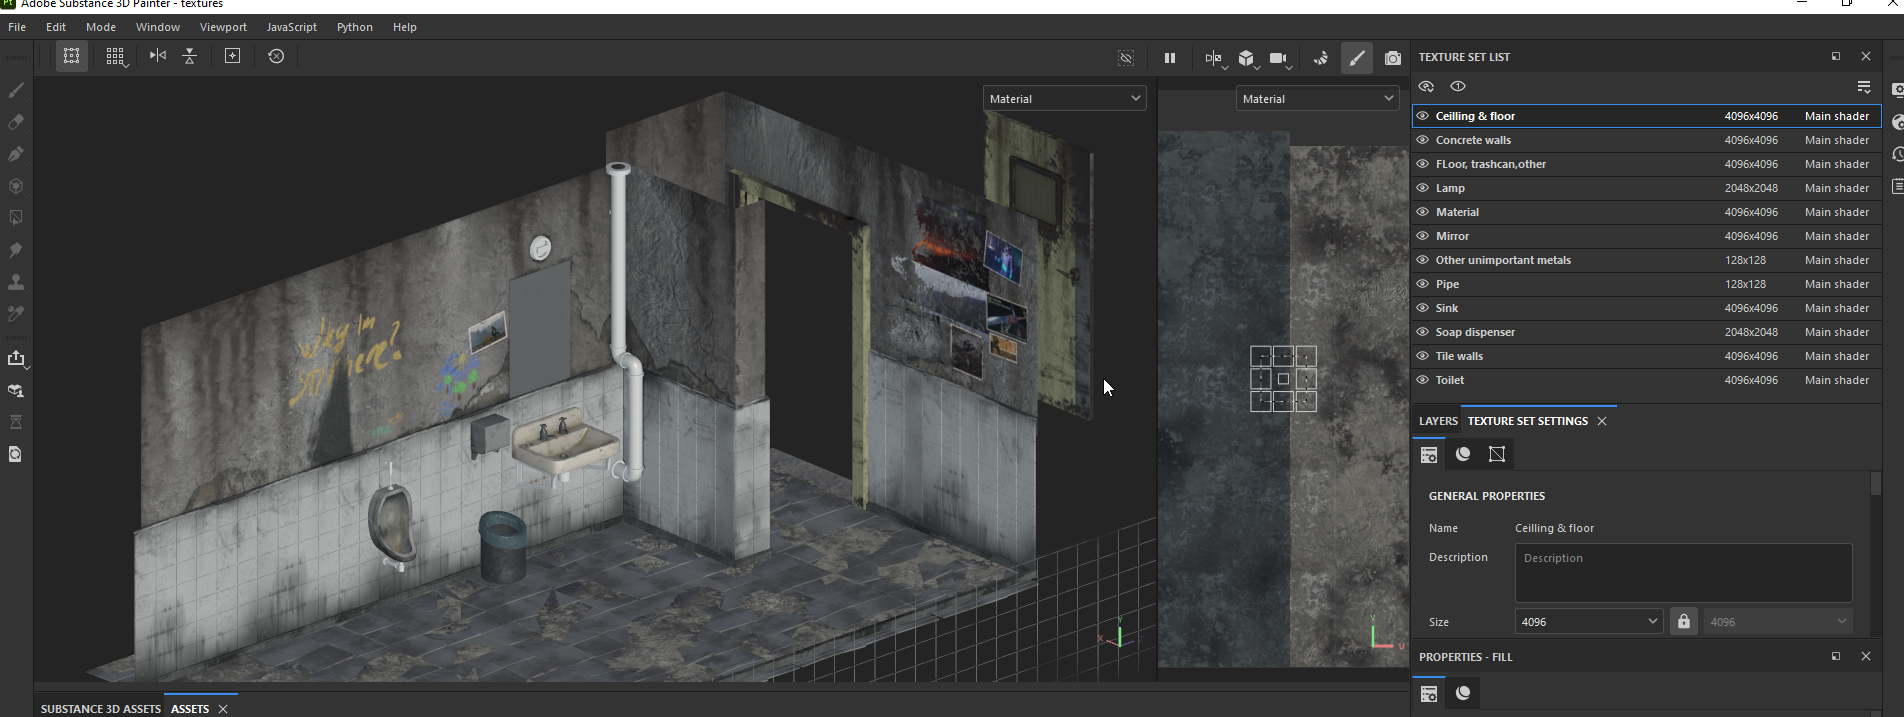
Task: Select the Paint brush tool
Action: click(16, 91)
